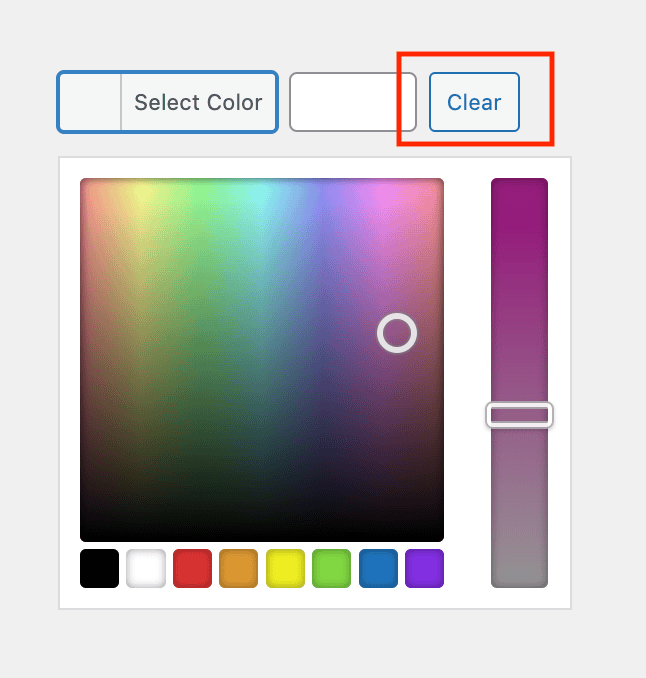
Task: Click the circular picker handle in the gradient
Action: coord(397,333)
